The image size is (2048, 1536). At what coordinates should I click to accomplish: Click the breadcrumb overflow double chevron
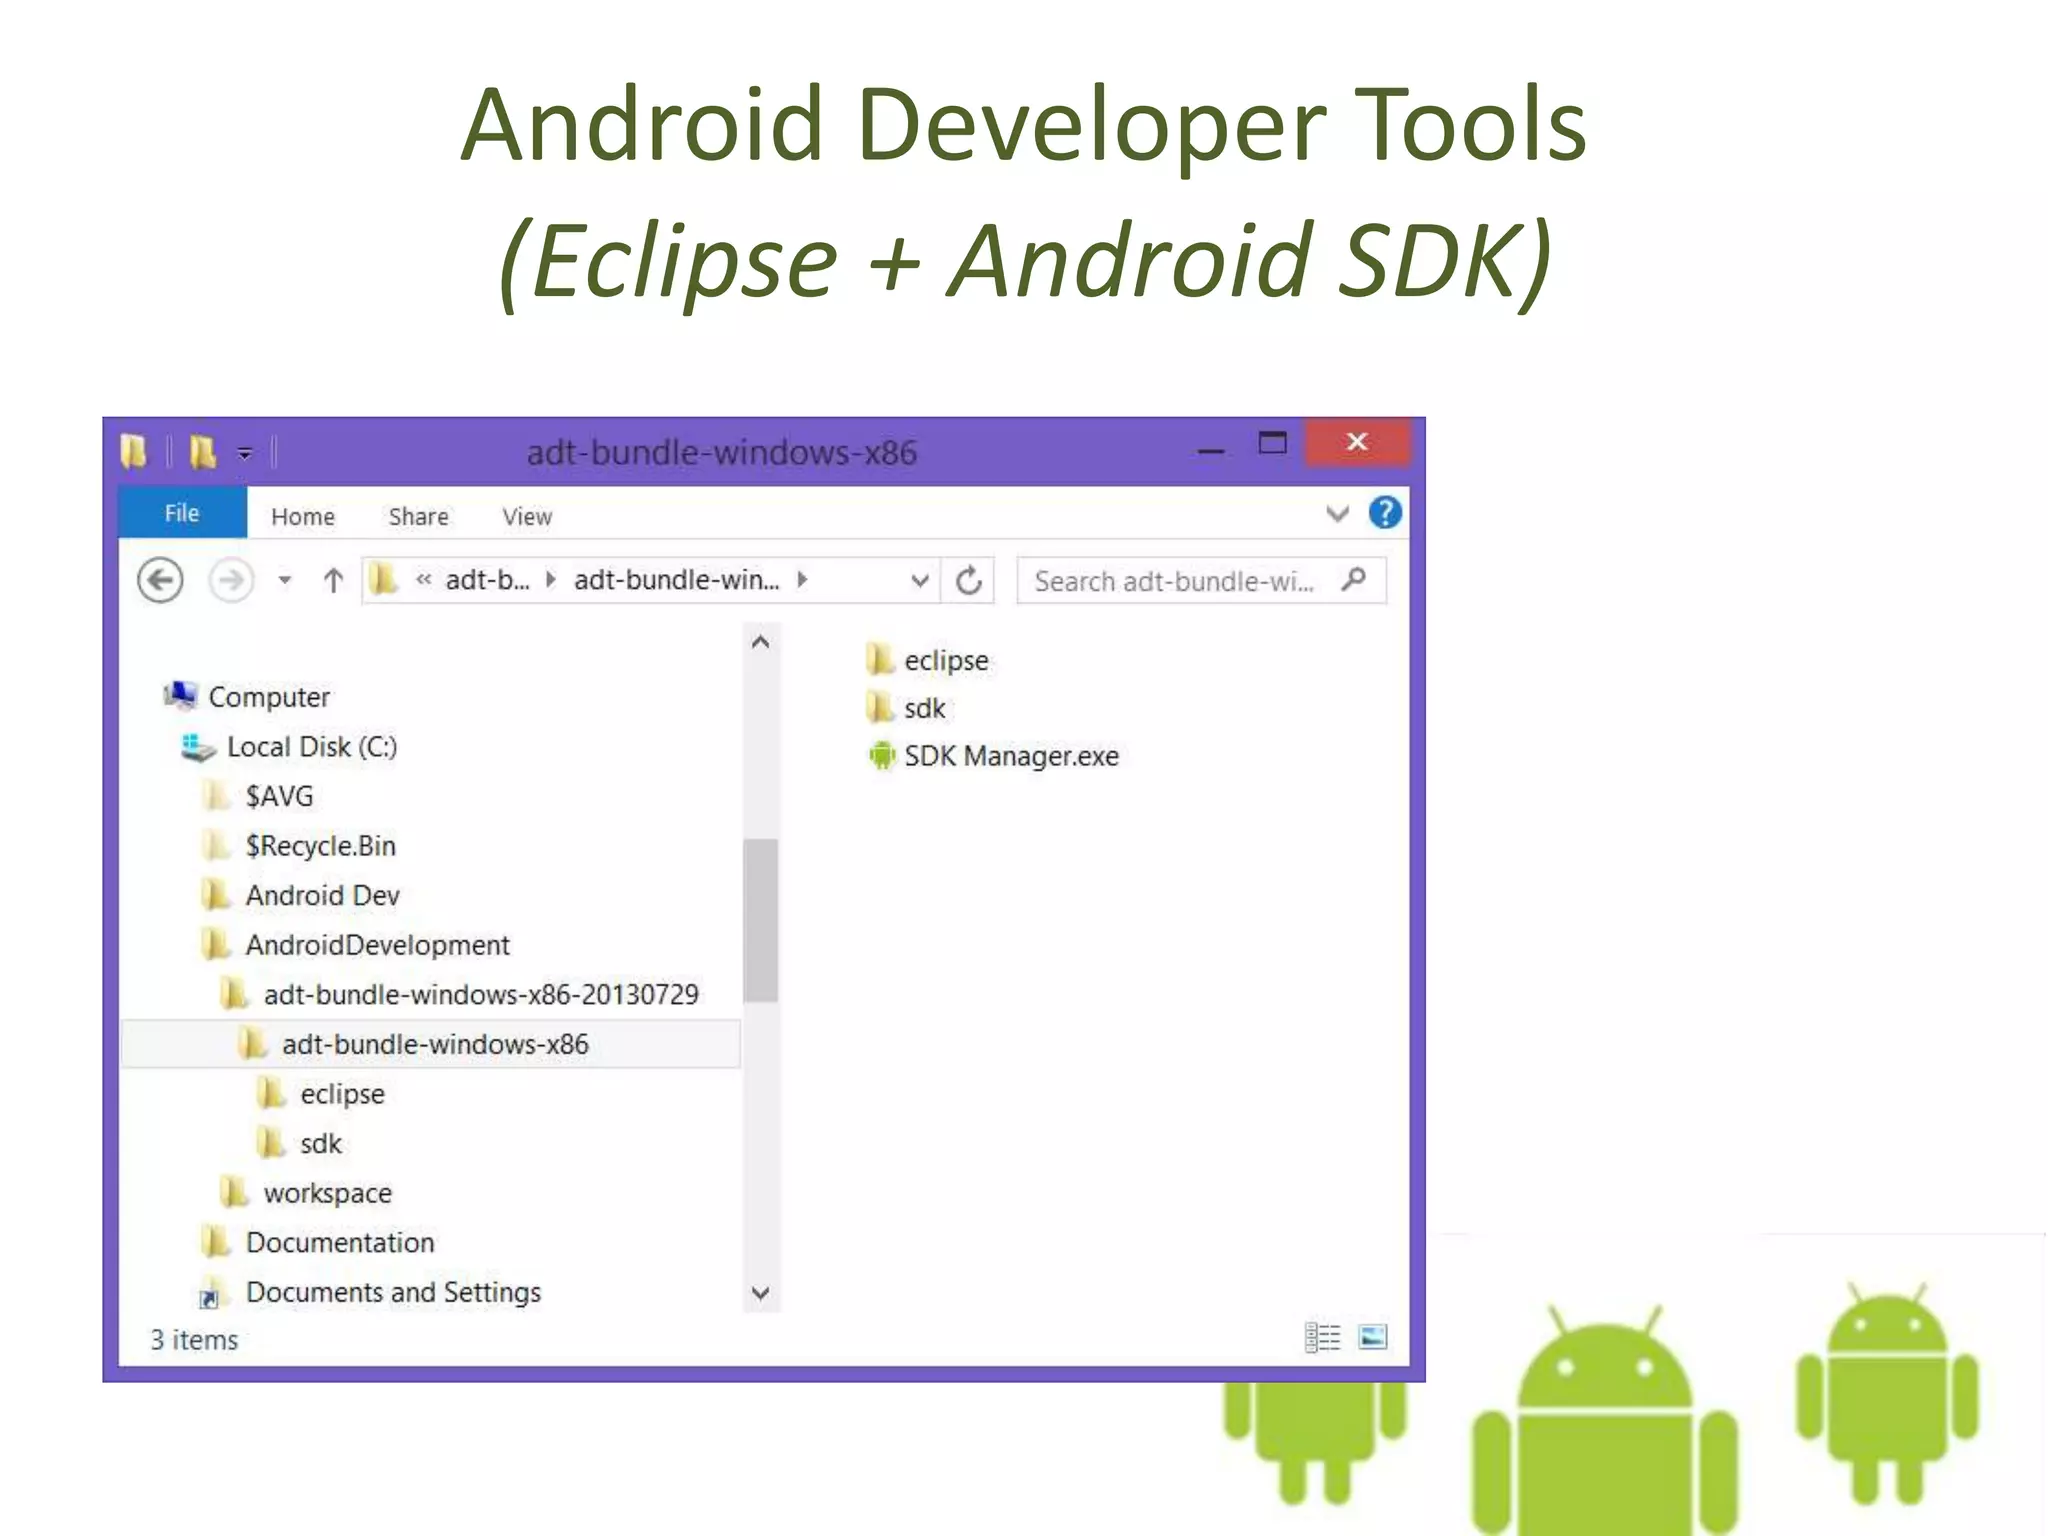tap(424, 580)
